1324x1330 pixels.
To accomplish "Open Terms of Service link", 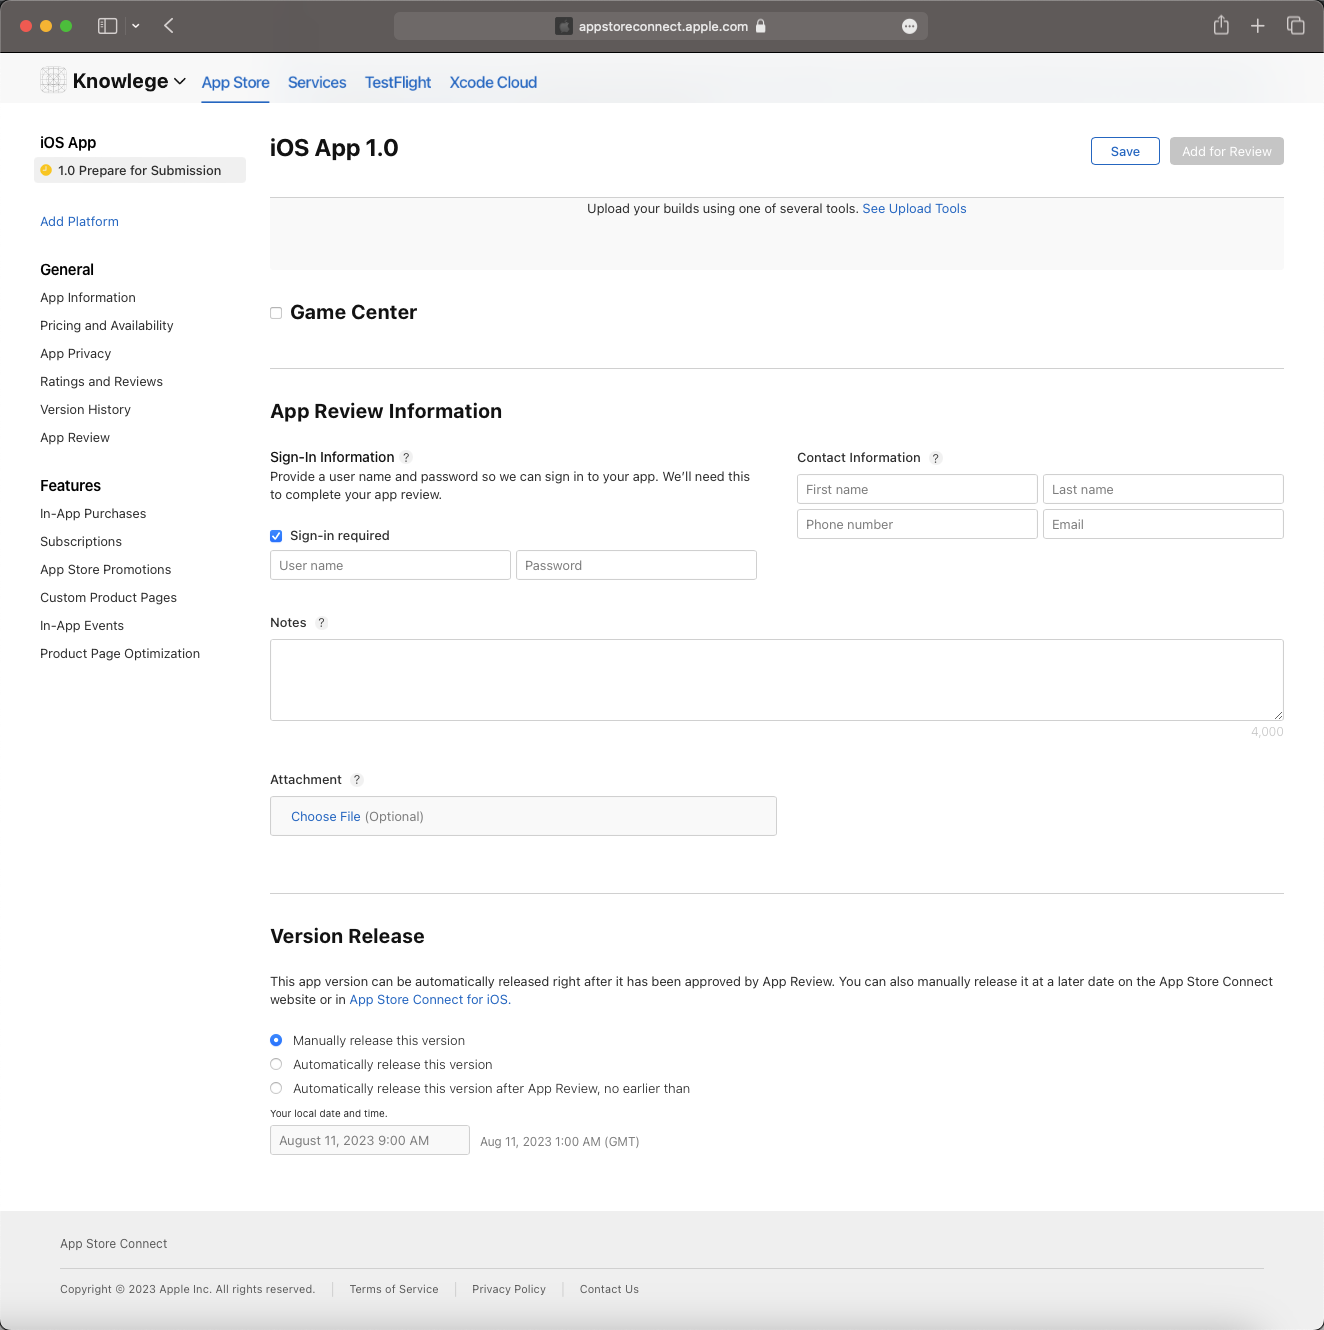I will point(394,1289).
